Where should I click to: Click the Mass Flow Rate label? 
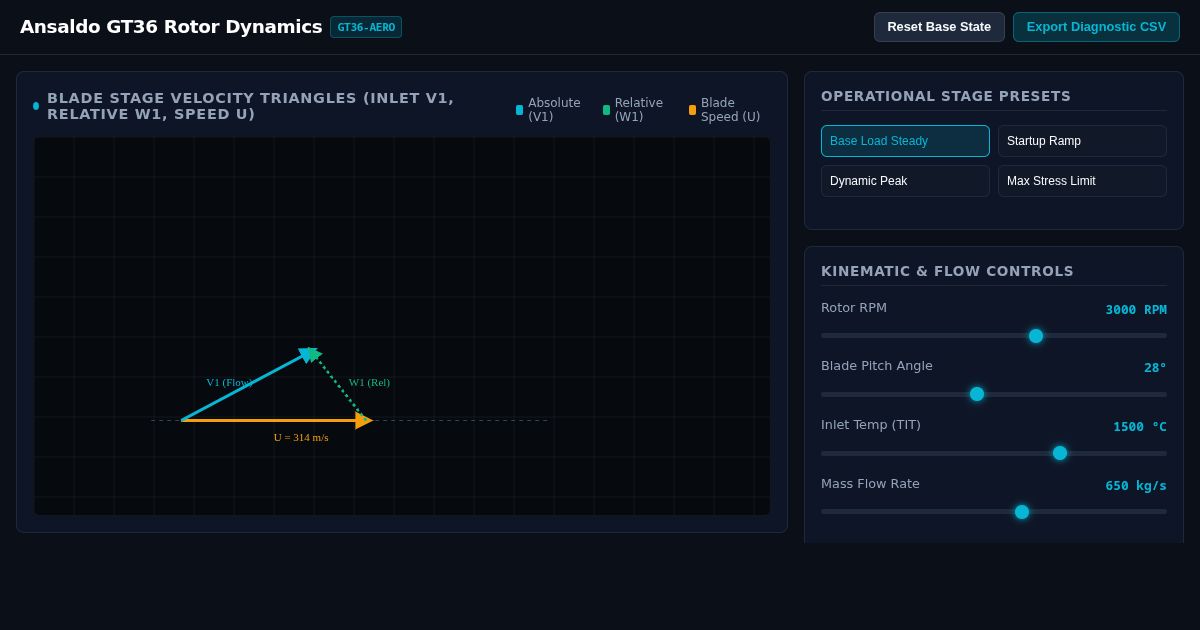click(870, 484)
